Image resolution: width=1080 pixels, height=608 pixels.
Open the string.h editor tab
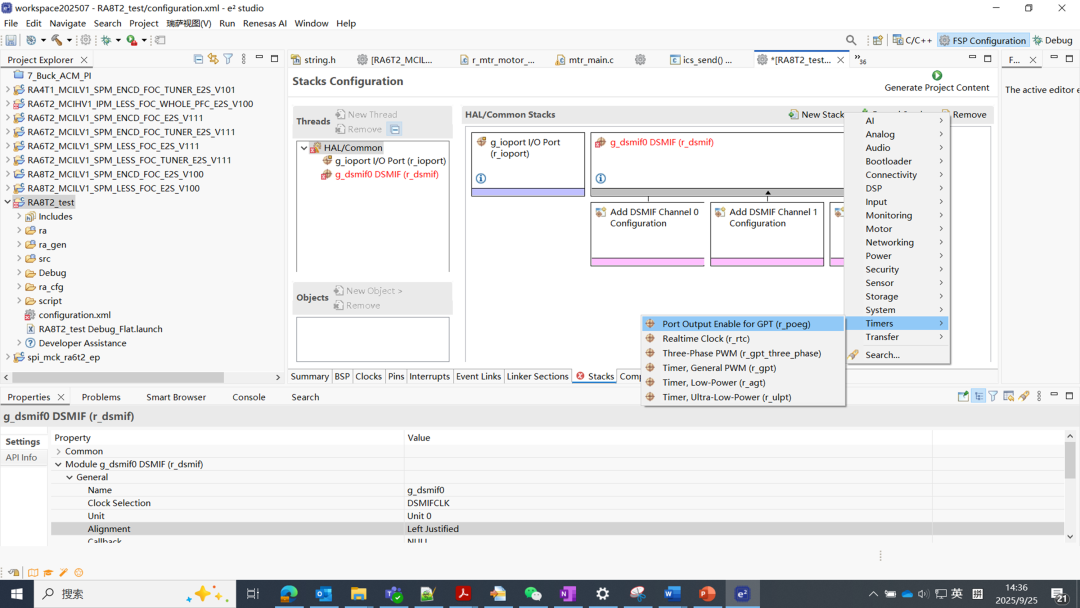pyautogui.click(x=313, y=60)
